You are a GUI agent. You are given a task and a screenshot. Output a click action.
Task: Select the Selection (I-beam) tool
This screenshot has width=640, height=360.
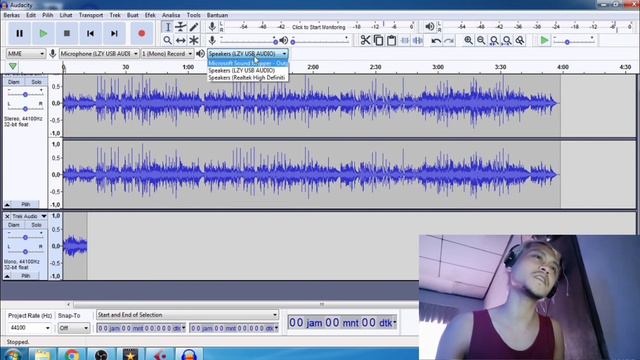167,27
